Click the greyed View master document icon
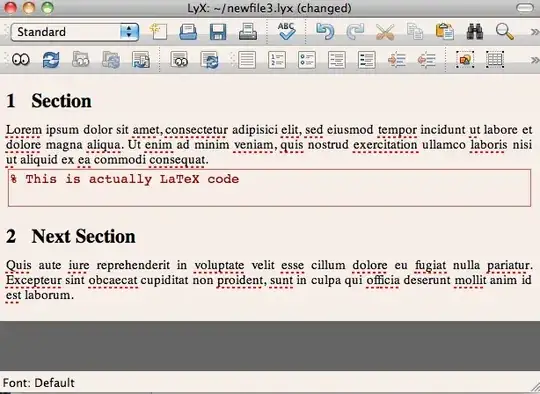540x394 pixels. [x=81, y=60]
